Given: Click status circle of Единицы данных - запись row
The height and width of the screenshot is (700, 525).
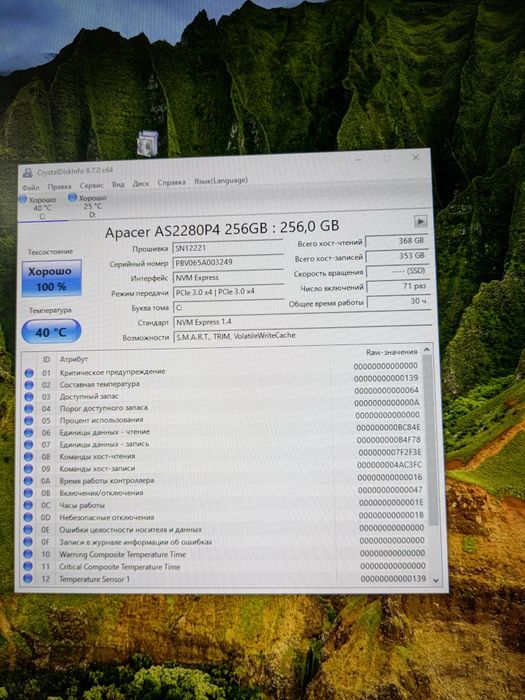Looking at the screenshot, I should point(29,445).
